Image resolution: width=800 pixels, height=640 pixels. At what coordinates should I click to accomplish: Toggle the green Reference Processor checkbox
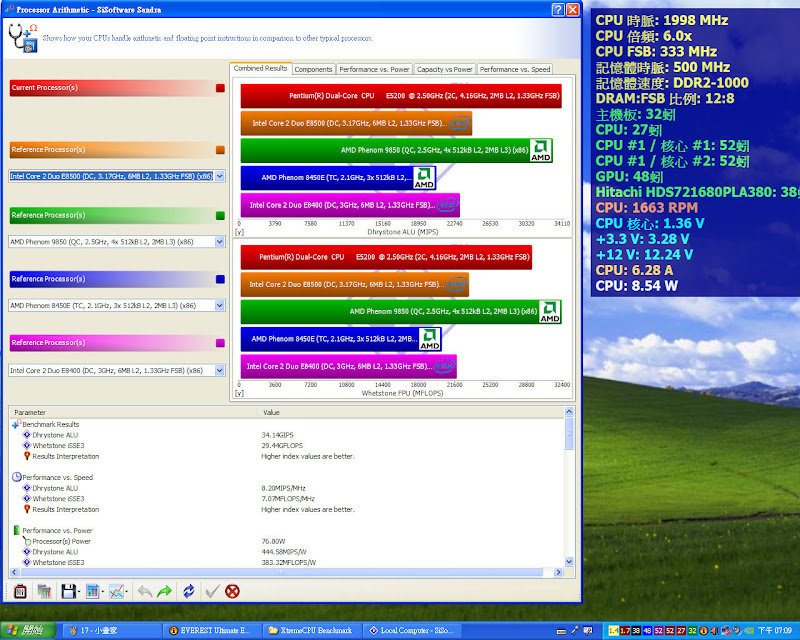click(220, 215)
